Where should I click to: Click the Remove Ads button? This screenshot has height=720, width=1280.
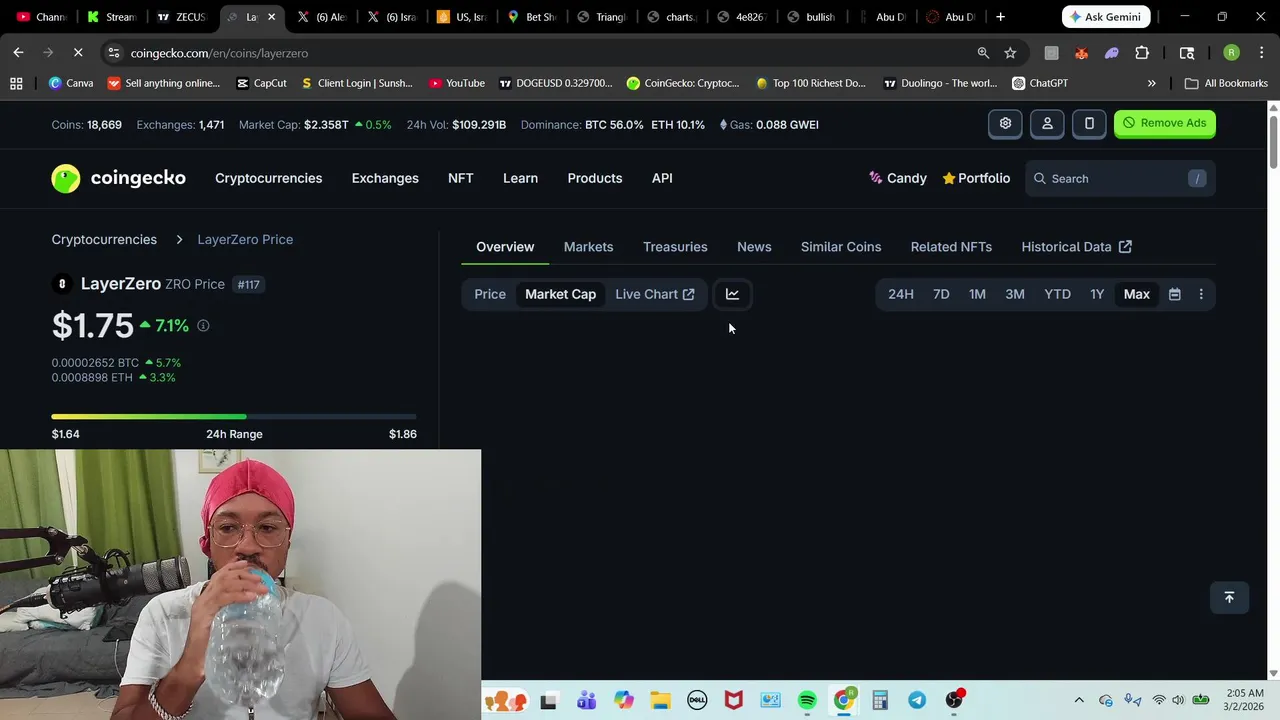click(x=1164, y=123)
